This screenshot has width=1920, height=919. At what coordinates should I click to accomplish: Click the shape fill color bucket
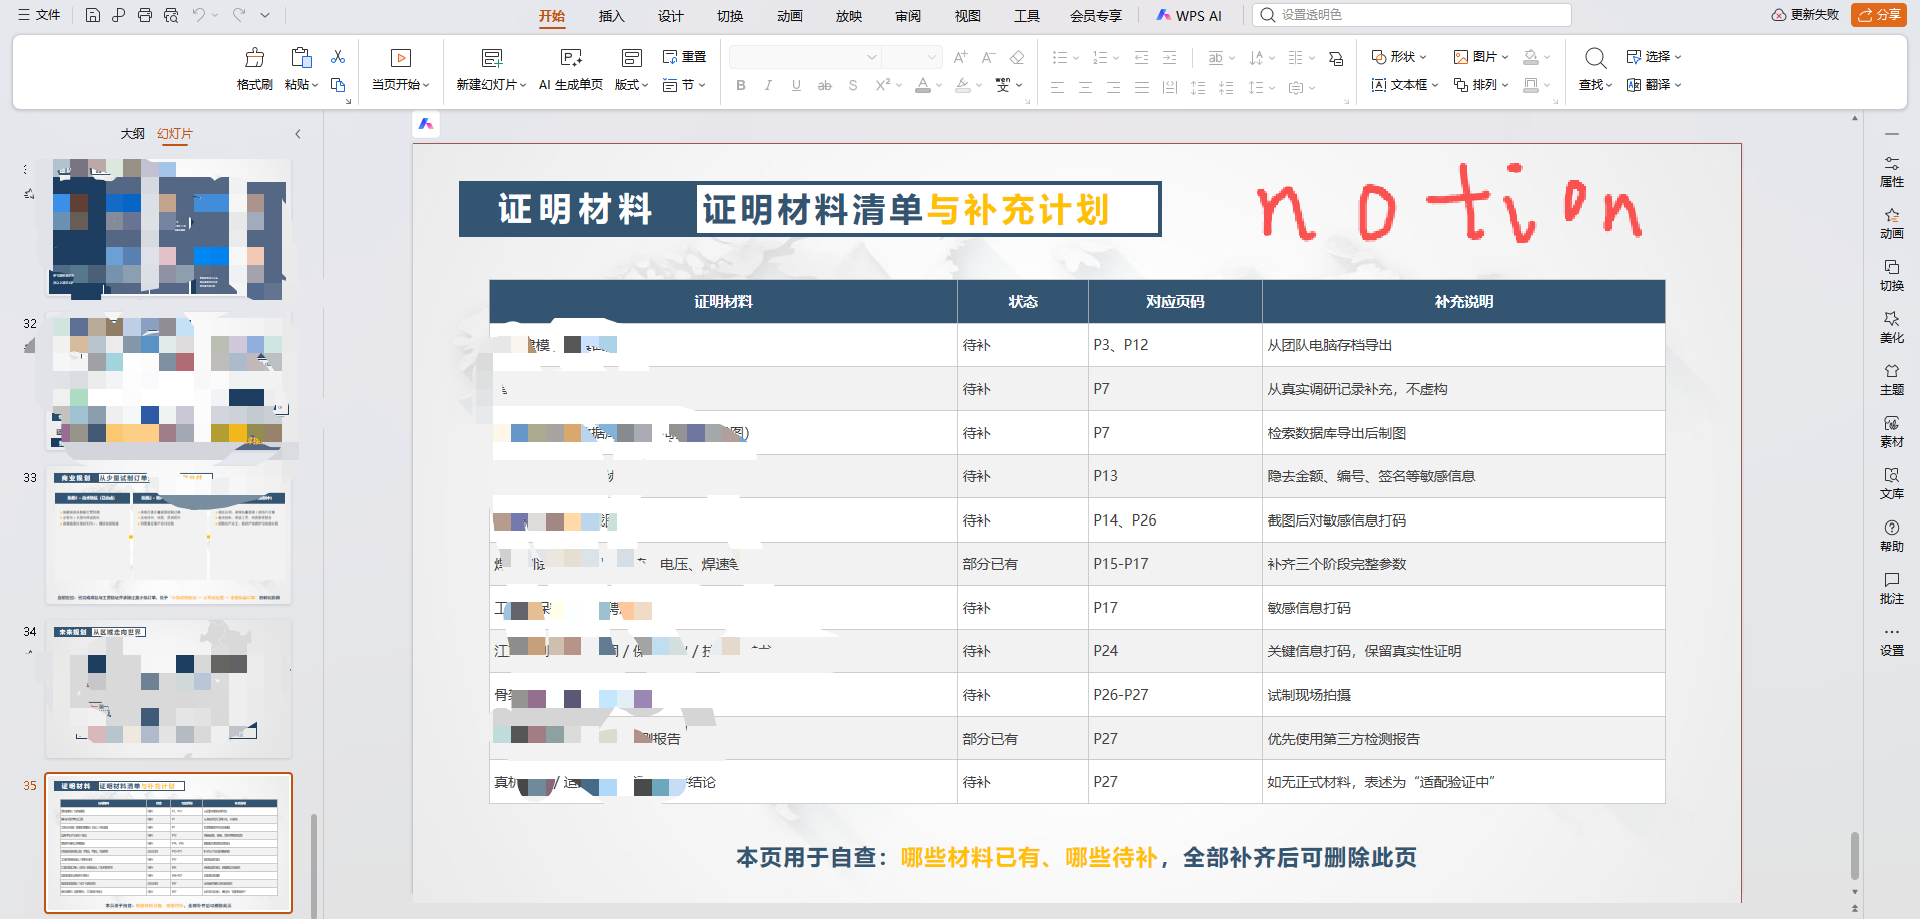(x=1530, y=57)
